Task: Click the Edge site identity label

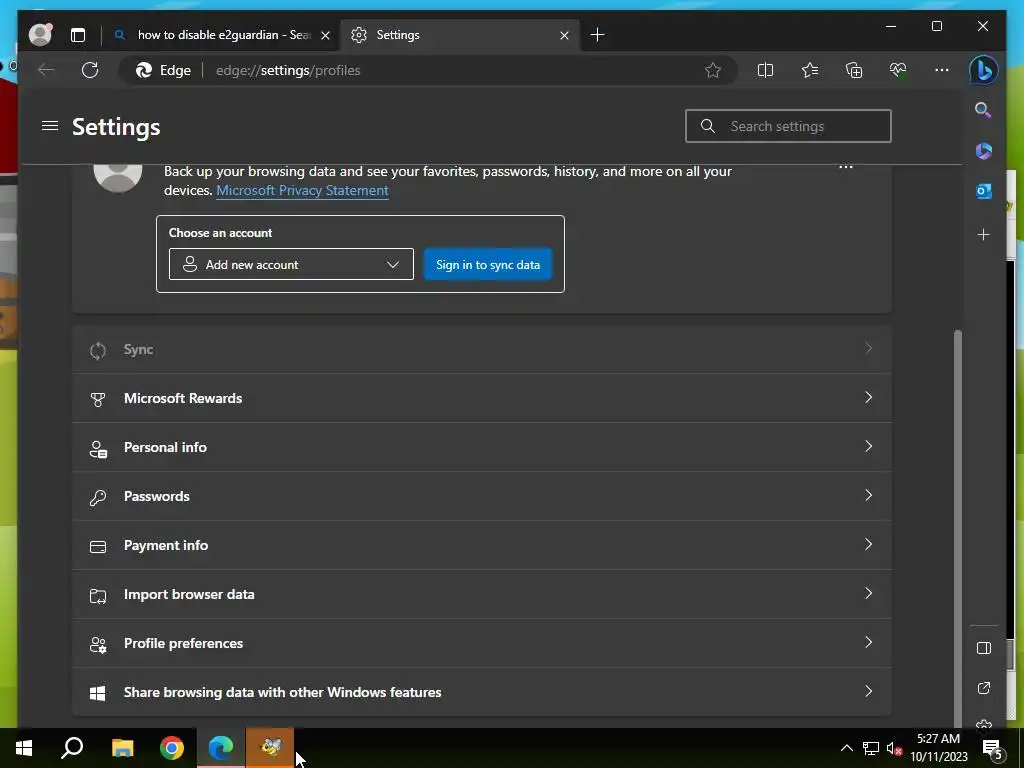Action: [x=163, y=71]
